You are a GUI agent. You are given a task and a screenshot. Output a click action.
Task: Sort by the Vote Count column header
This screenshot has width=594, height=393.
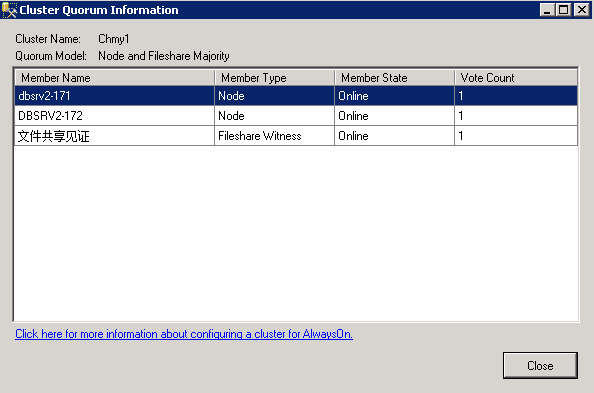(516, 78)
